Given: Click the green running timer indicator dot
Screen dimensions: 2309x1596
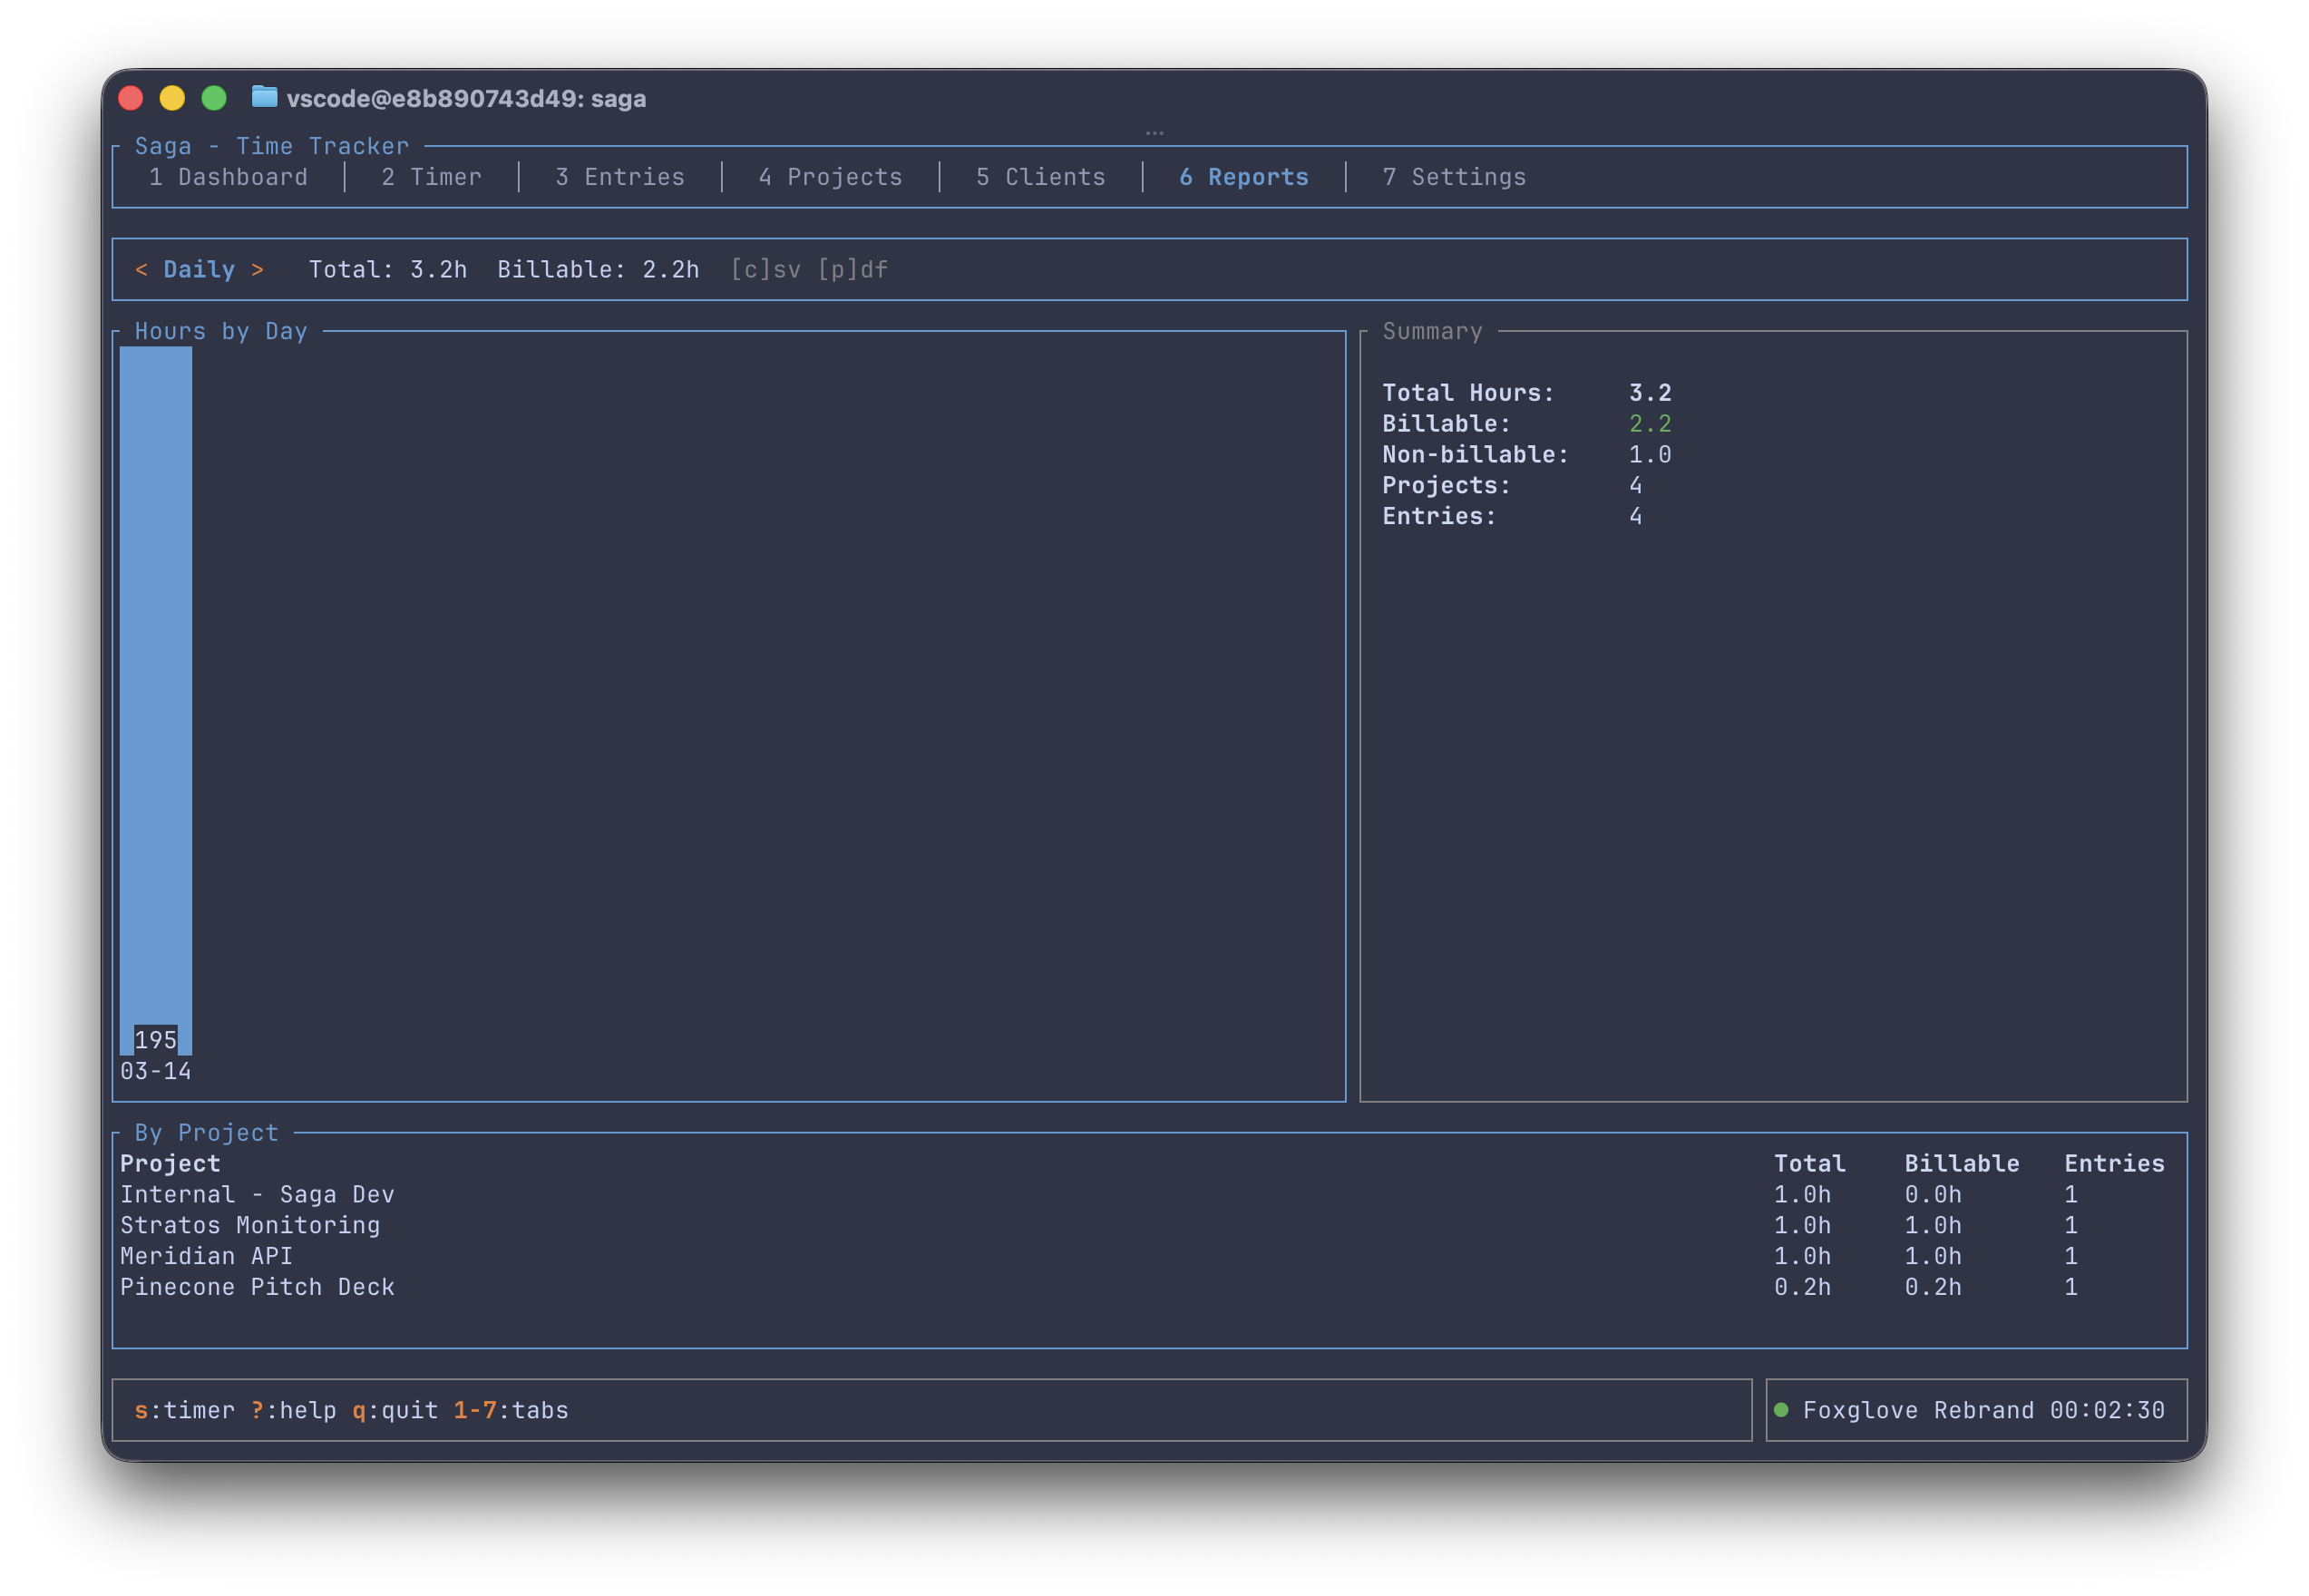Looking at the screenshot, I should 1781,1410.
